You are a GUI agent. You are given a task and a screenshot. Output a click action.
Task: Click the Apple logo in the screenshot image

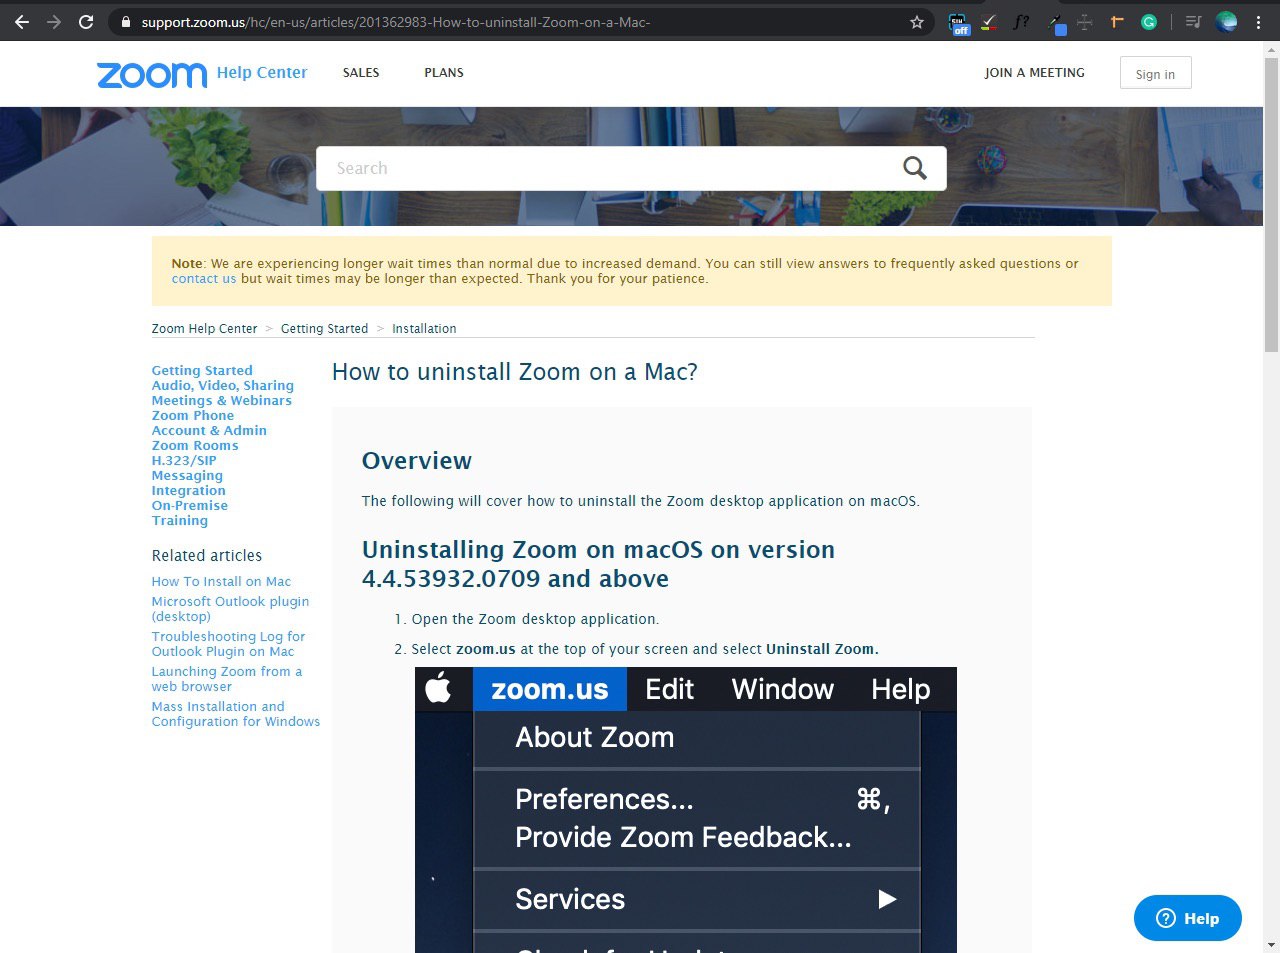[x=438, y=688]
